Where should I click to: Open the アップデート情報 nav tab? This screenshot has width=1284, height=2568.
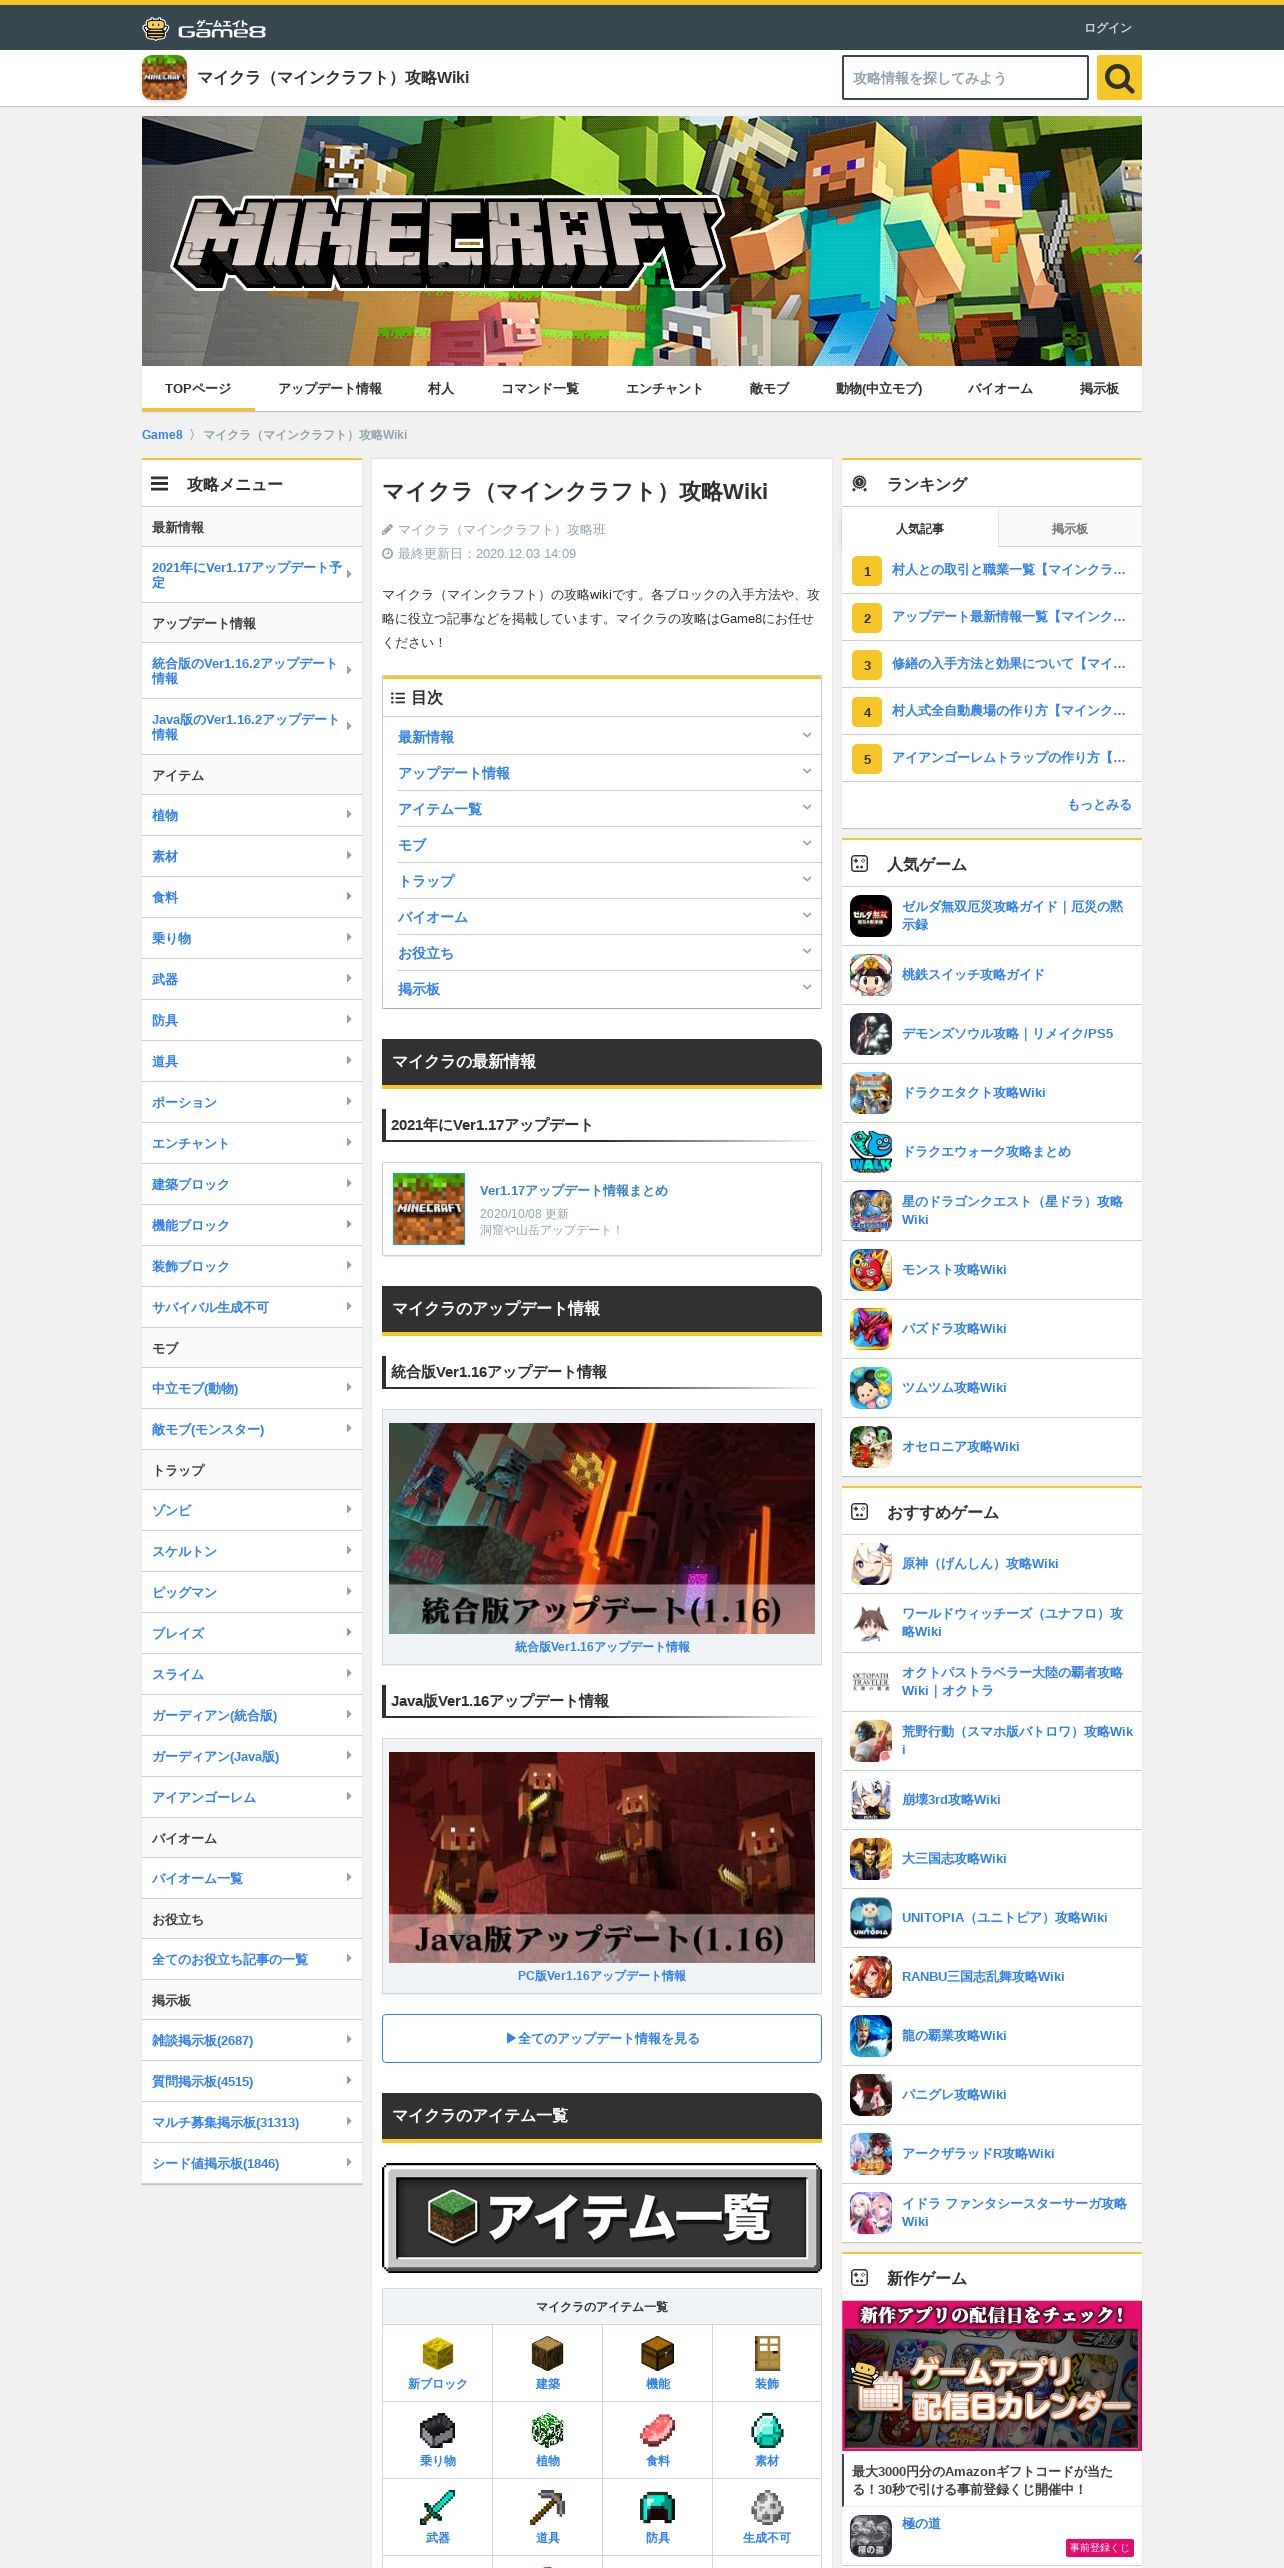click(x=330, y=388)
